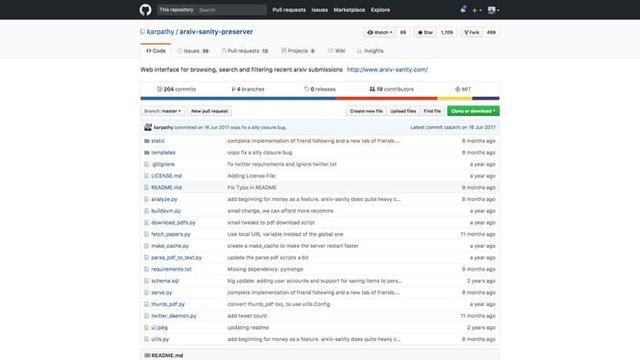This screenshot has height=360, width=640.
Task: Click the blue segment of language bar
Action: 238,98
